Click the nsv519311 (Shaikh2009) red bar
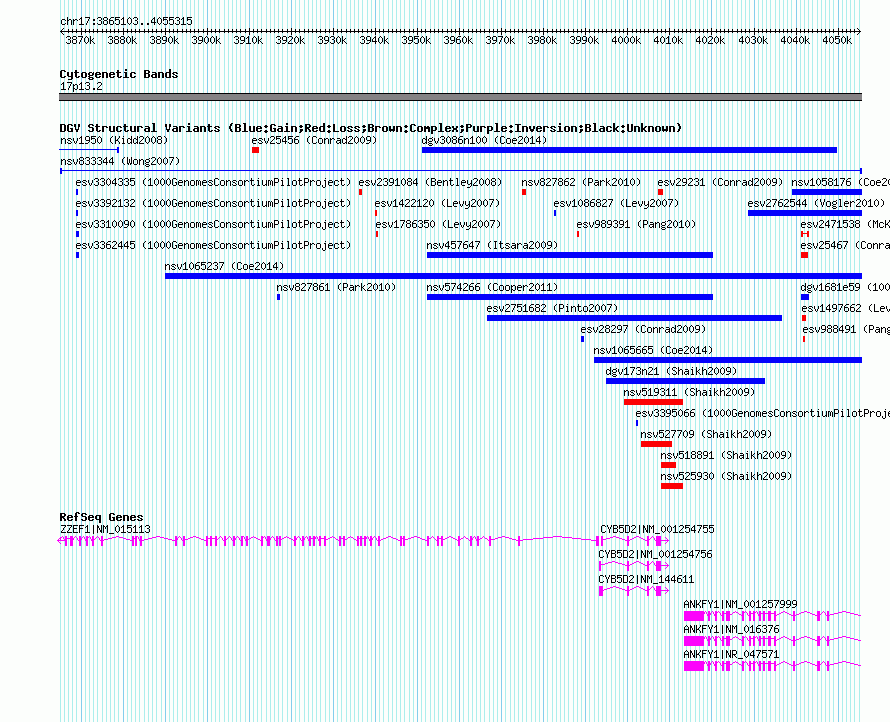This screenshot has height=722, width=890. (653, 402)
